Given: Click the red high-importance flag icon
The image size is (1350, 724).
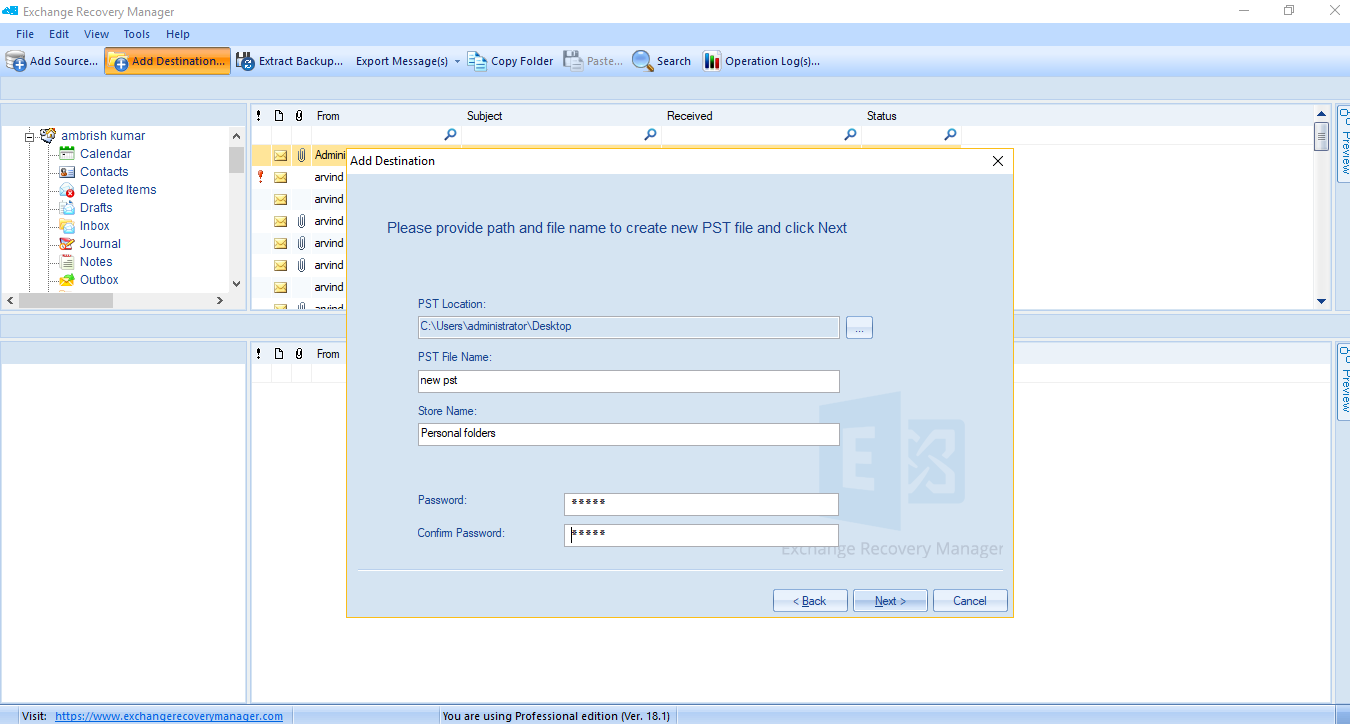Looking at the screenshot, I should tap(260, 177).
